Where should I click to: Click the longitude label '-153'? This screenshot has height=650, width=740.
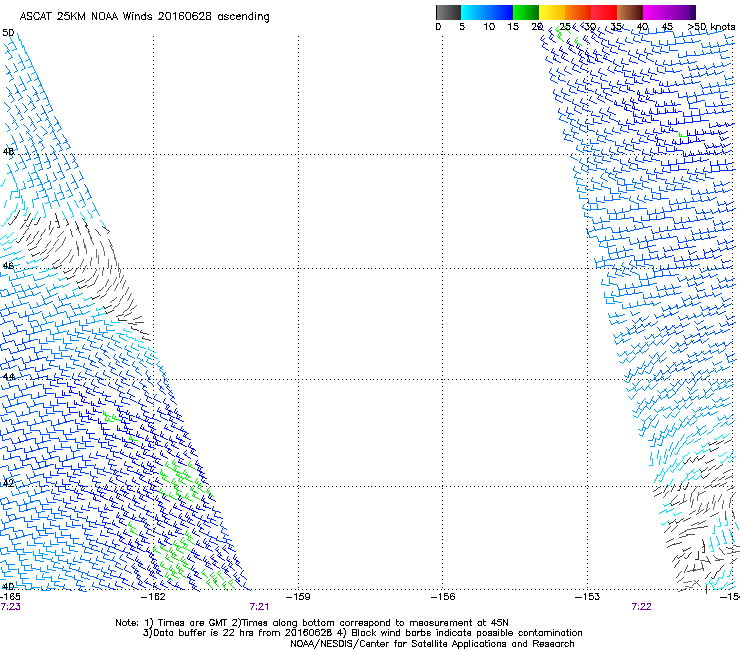588,597
